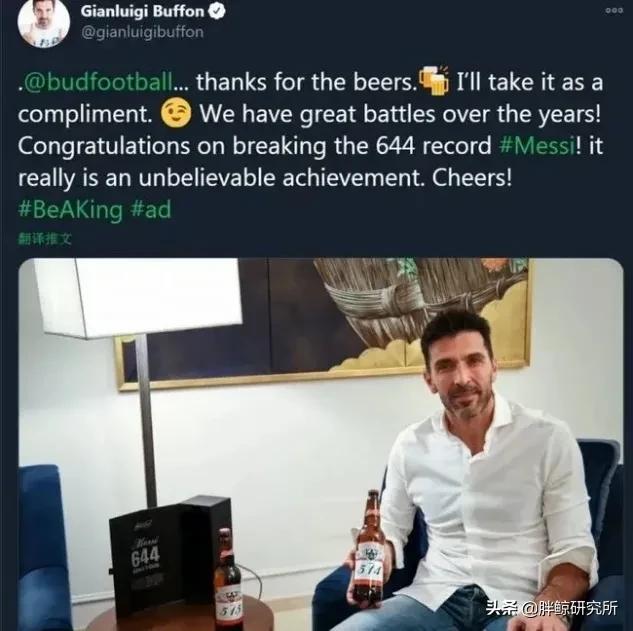
Task: Click the beer mugs emoji
Action: pos(434,80)
